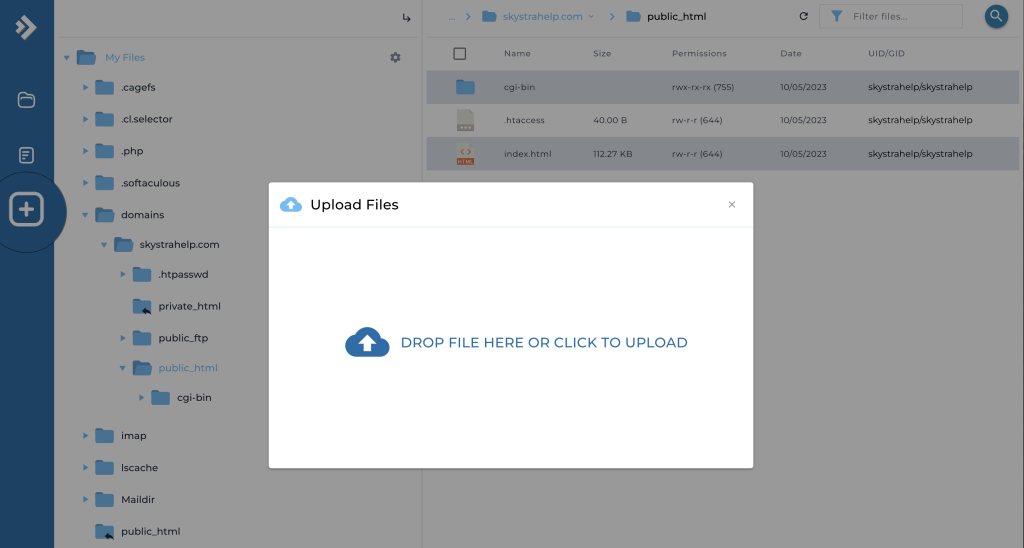Click the blue search magnifier button
Screen dimensions: 1024x548
click(x=996, y=16)
